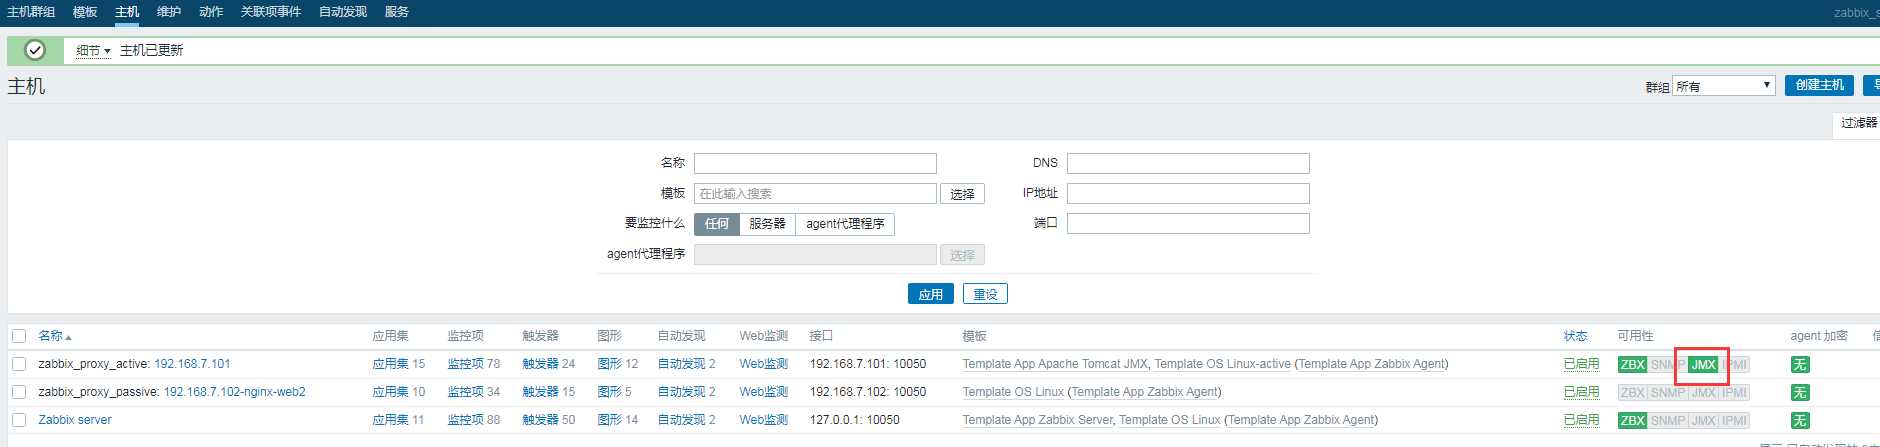Click interface text 192.168.7.102: 10050
This screenshot has height=447, width=1880.
[x=867, y=392]
